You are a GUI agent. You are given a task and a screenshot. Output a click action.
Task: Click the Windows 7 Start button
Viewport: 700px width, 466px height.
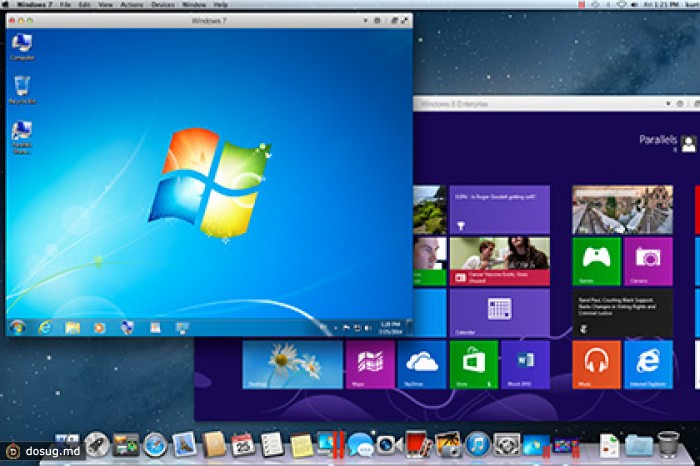pyautogui.click(x=17, y=328)
